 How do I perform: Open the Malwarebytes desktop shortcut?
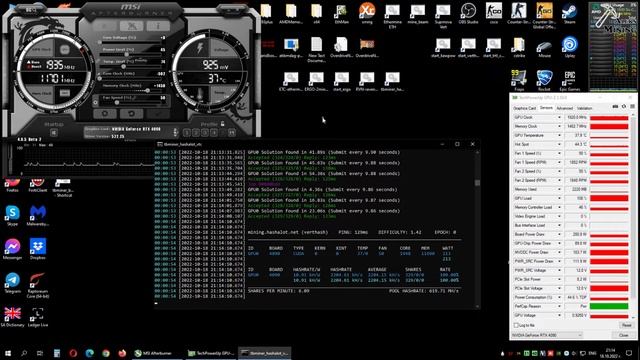pyautogui.click(x=38, y=215)
